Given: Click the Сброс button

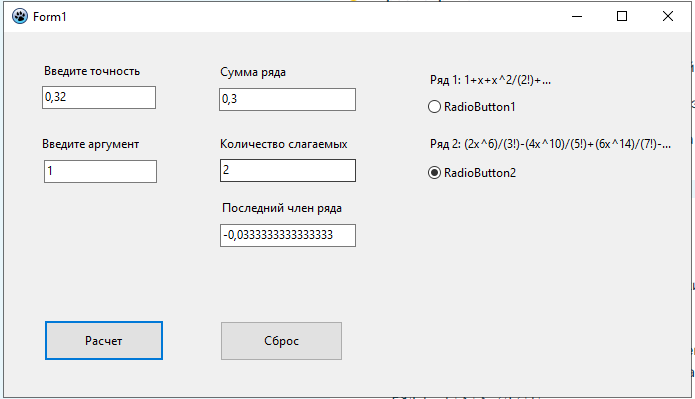Looking at the screenshot, I should [x=281, y=340].
